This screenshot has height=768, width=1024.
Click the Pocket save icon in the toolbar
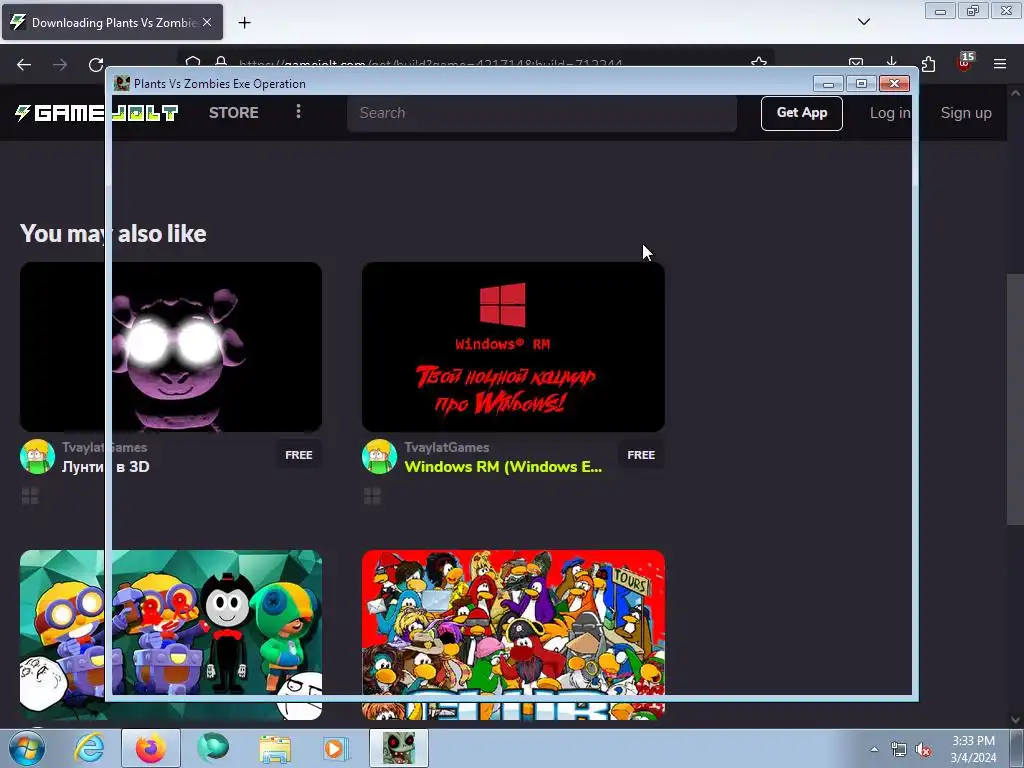point(856,63)
